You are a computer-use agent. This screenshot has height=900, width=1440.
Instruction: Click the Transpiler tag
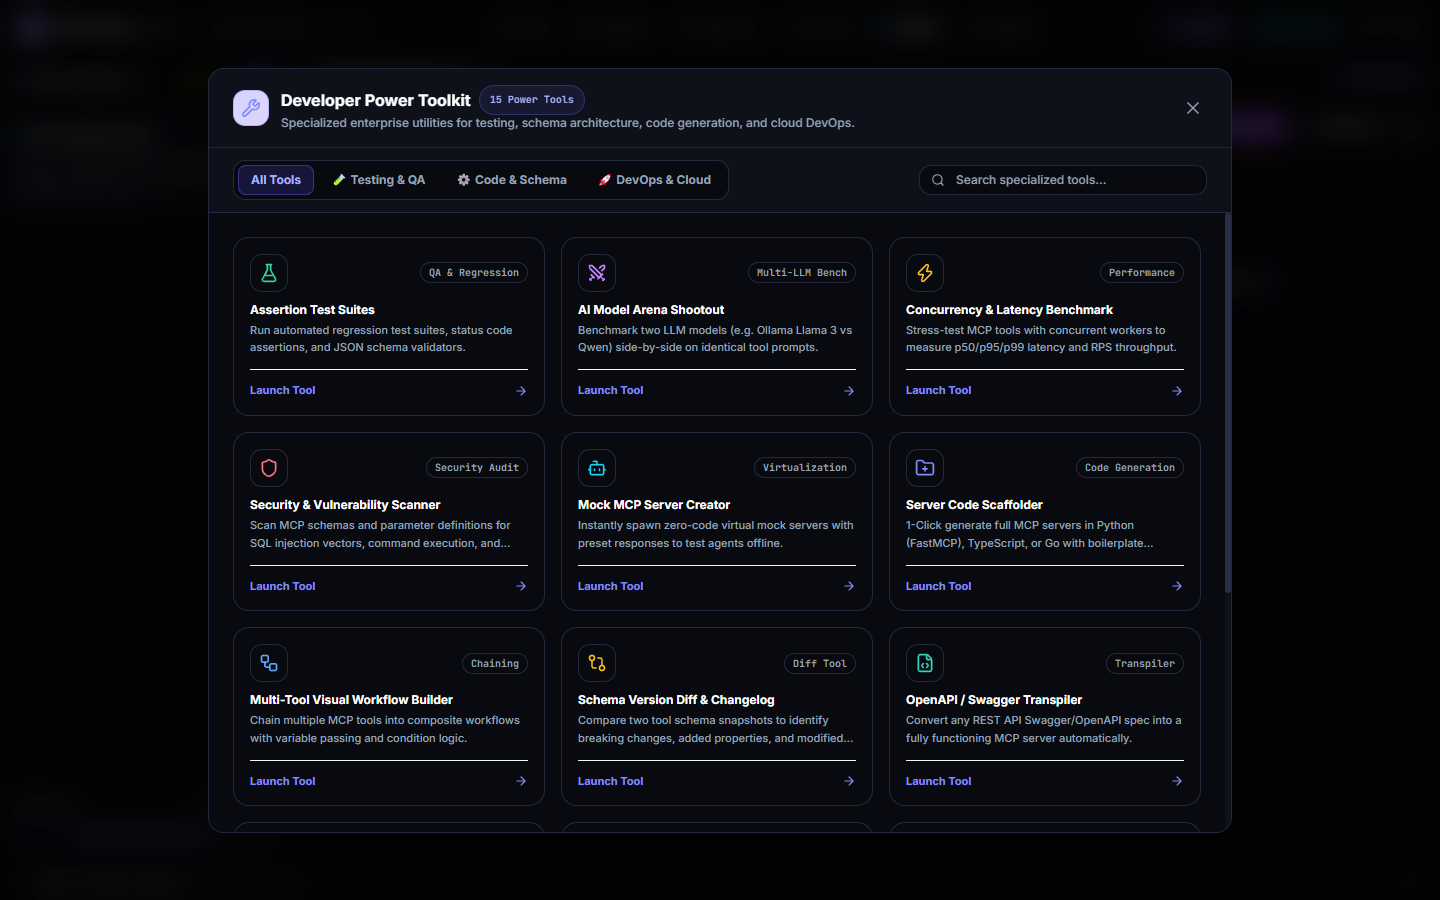click(x=1145, y=664)
